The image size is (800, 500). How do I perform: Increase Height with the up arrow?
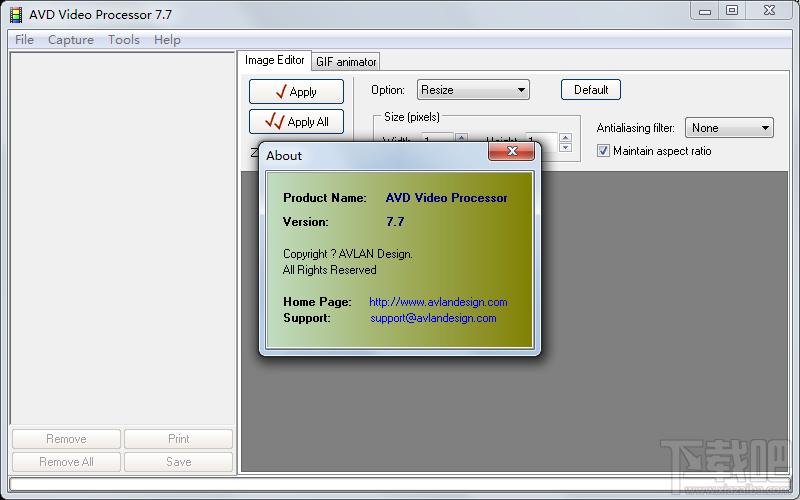coord(565,138)
